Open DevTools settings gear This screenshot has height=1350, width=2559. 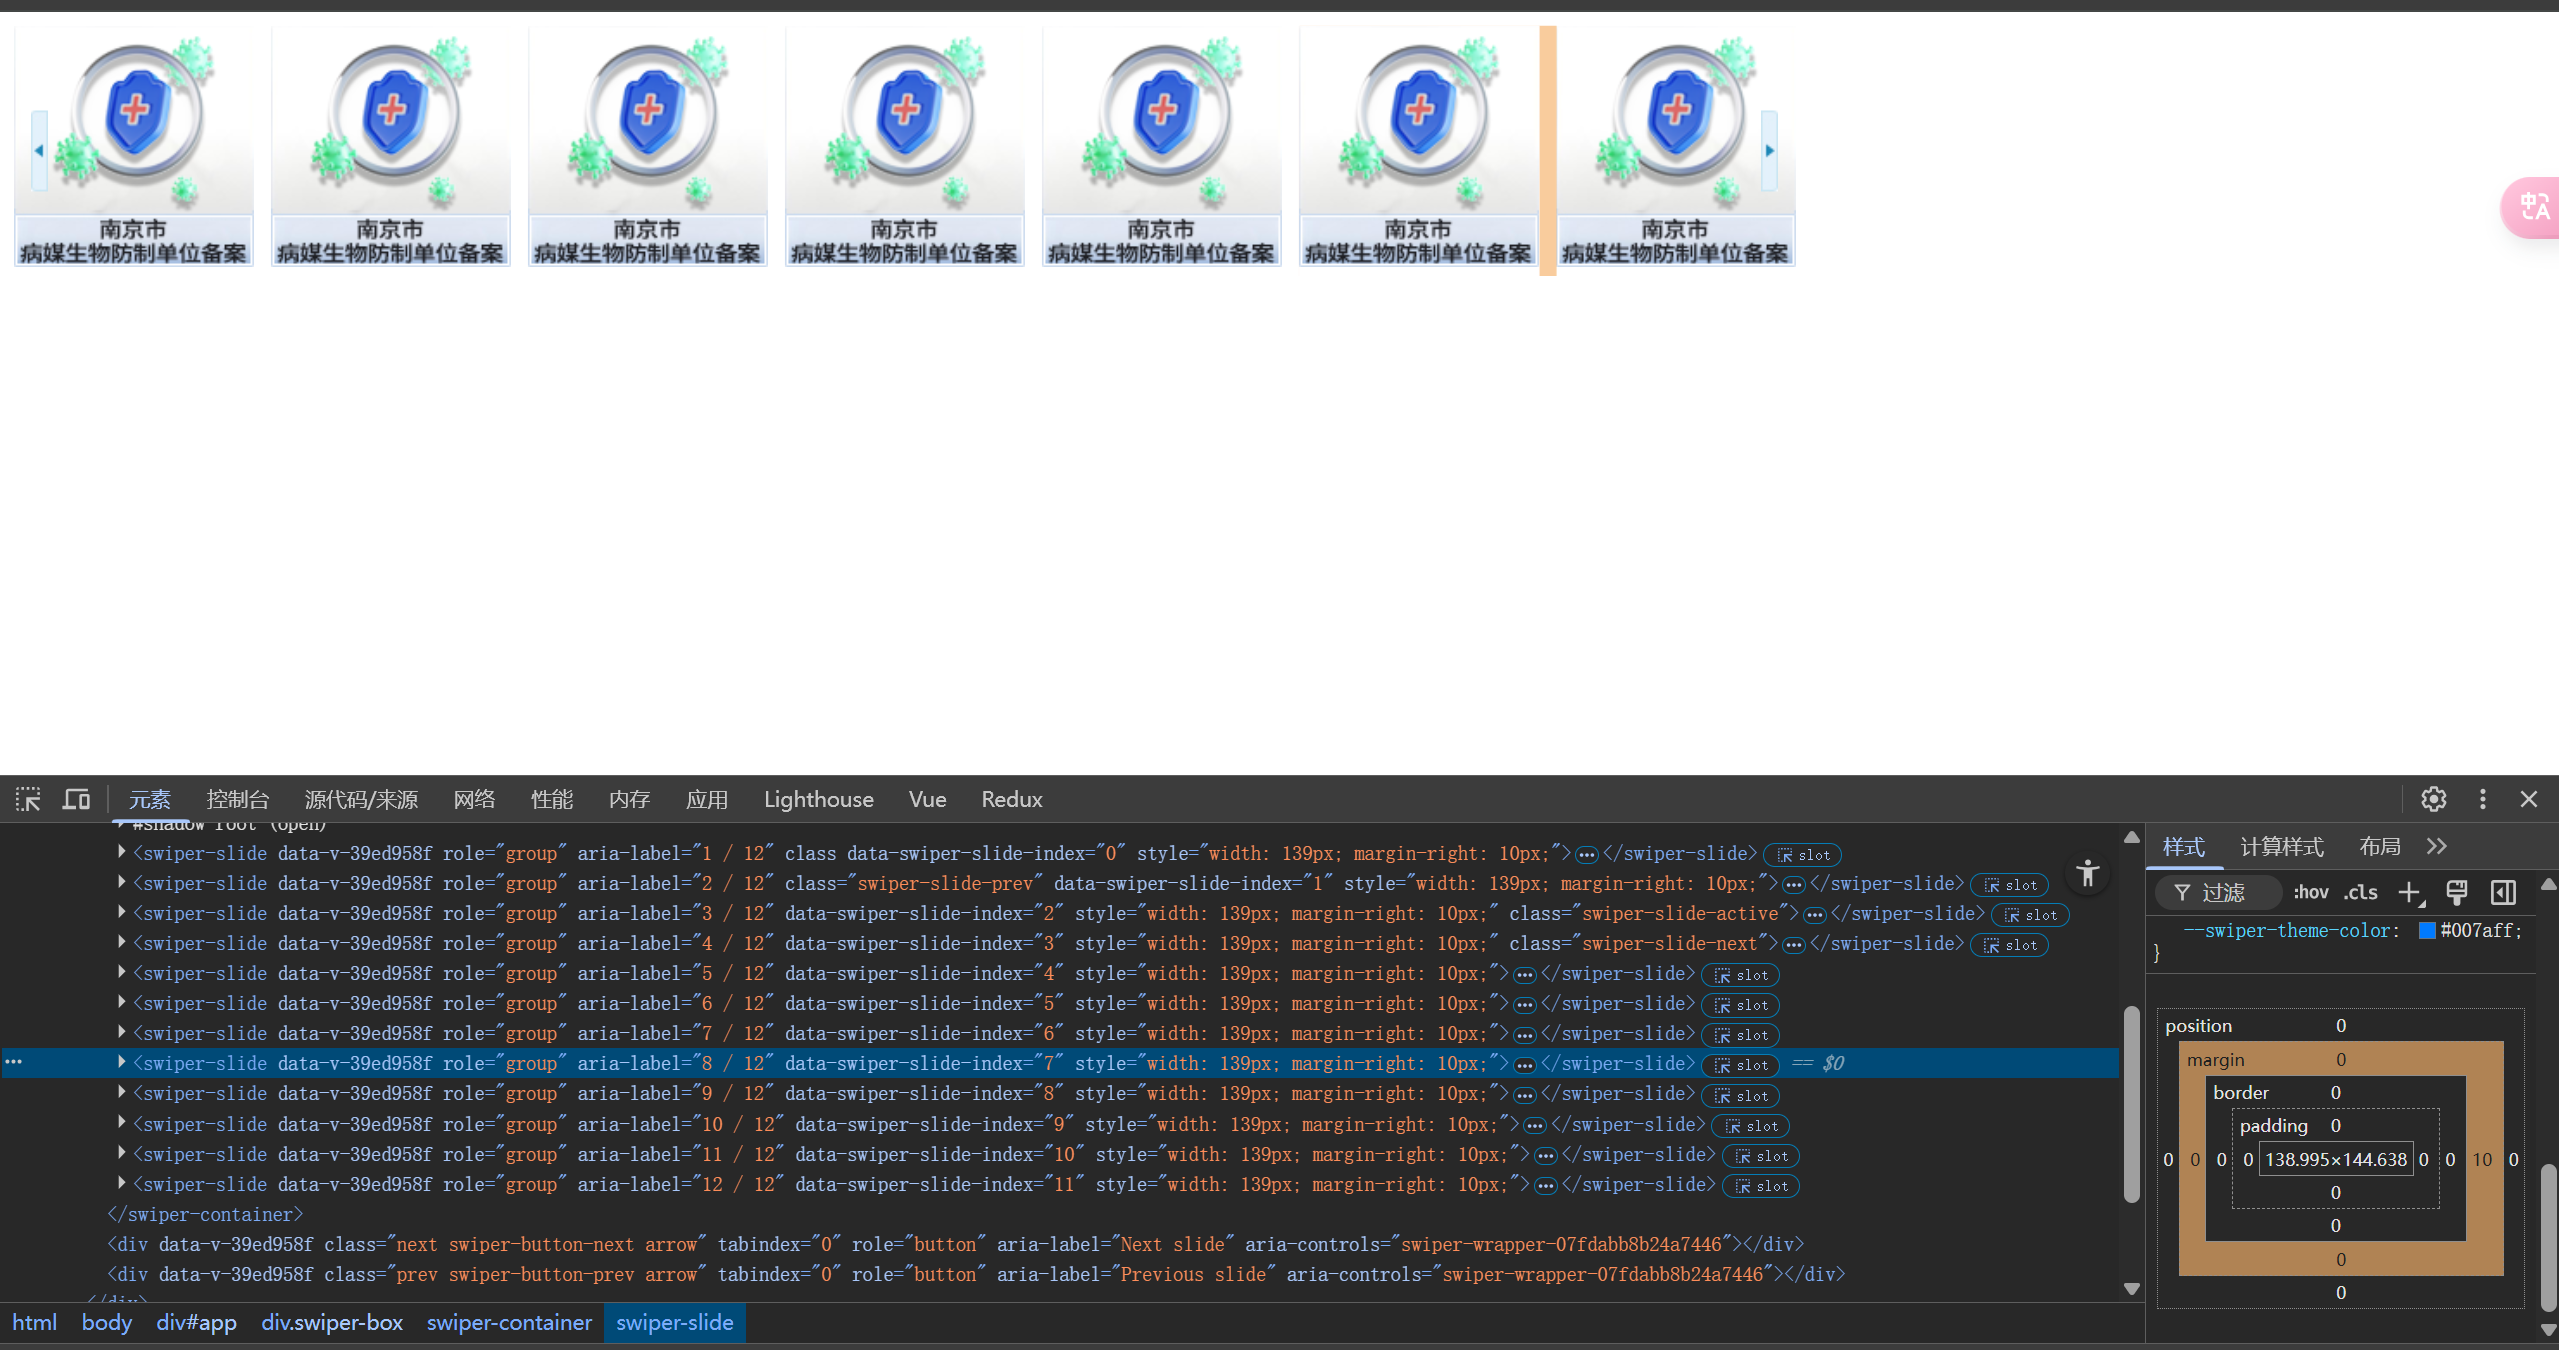pyautogui.click(x=2433, y=799)
